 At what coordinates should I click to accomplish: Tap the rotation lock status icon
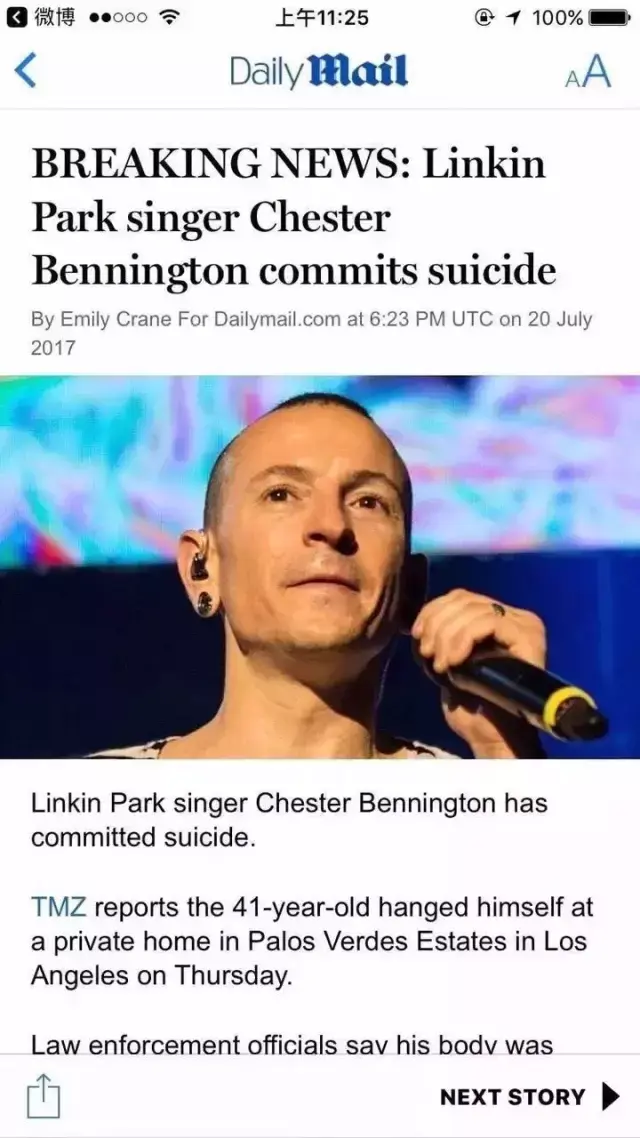point(484,17)
